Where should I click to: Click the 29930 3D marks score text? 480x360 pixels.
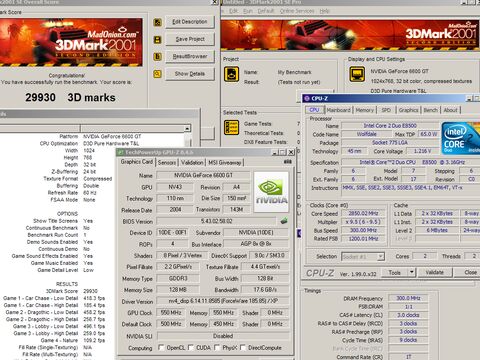pyautogui.click(x=70, y=97)
